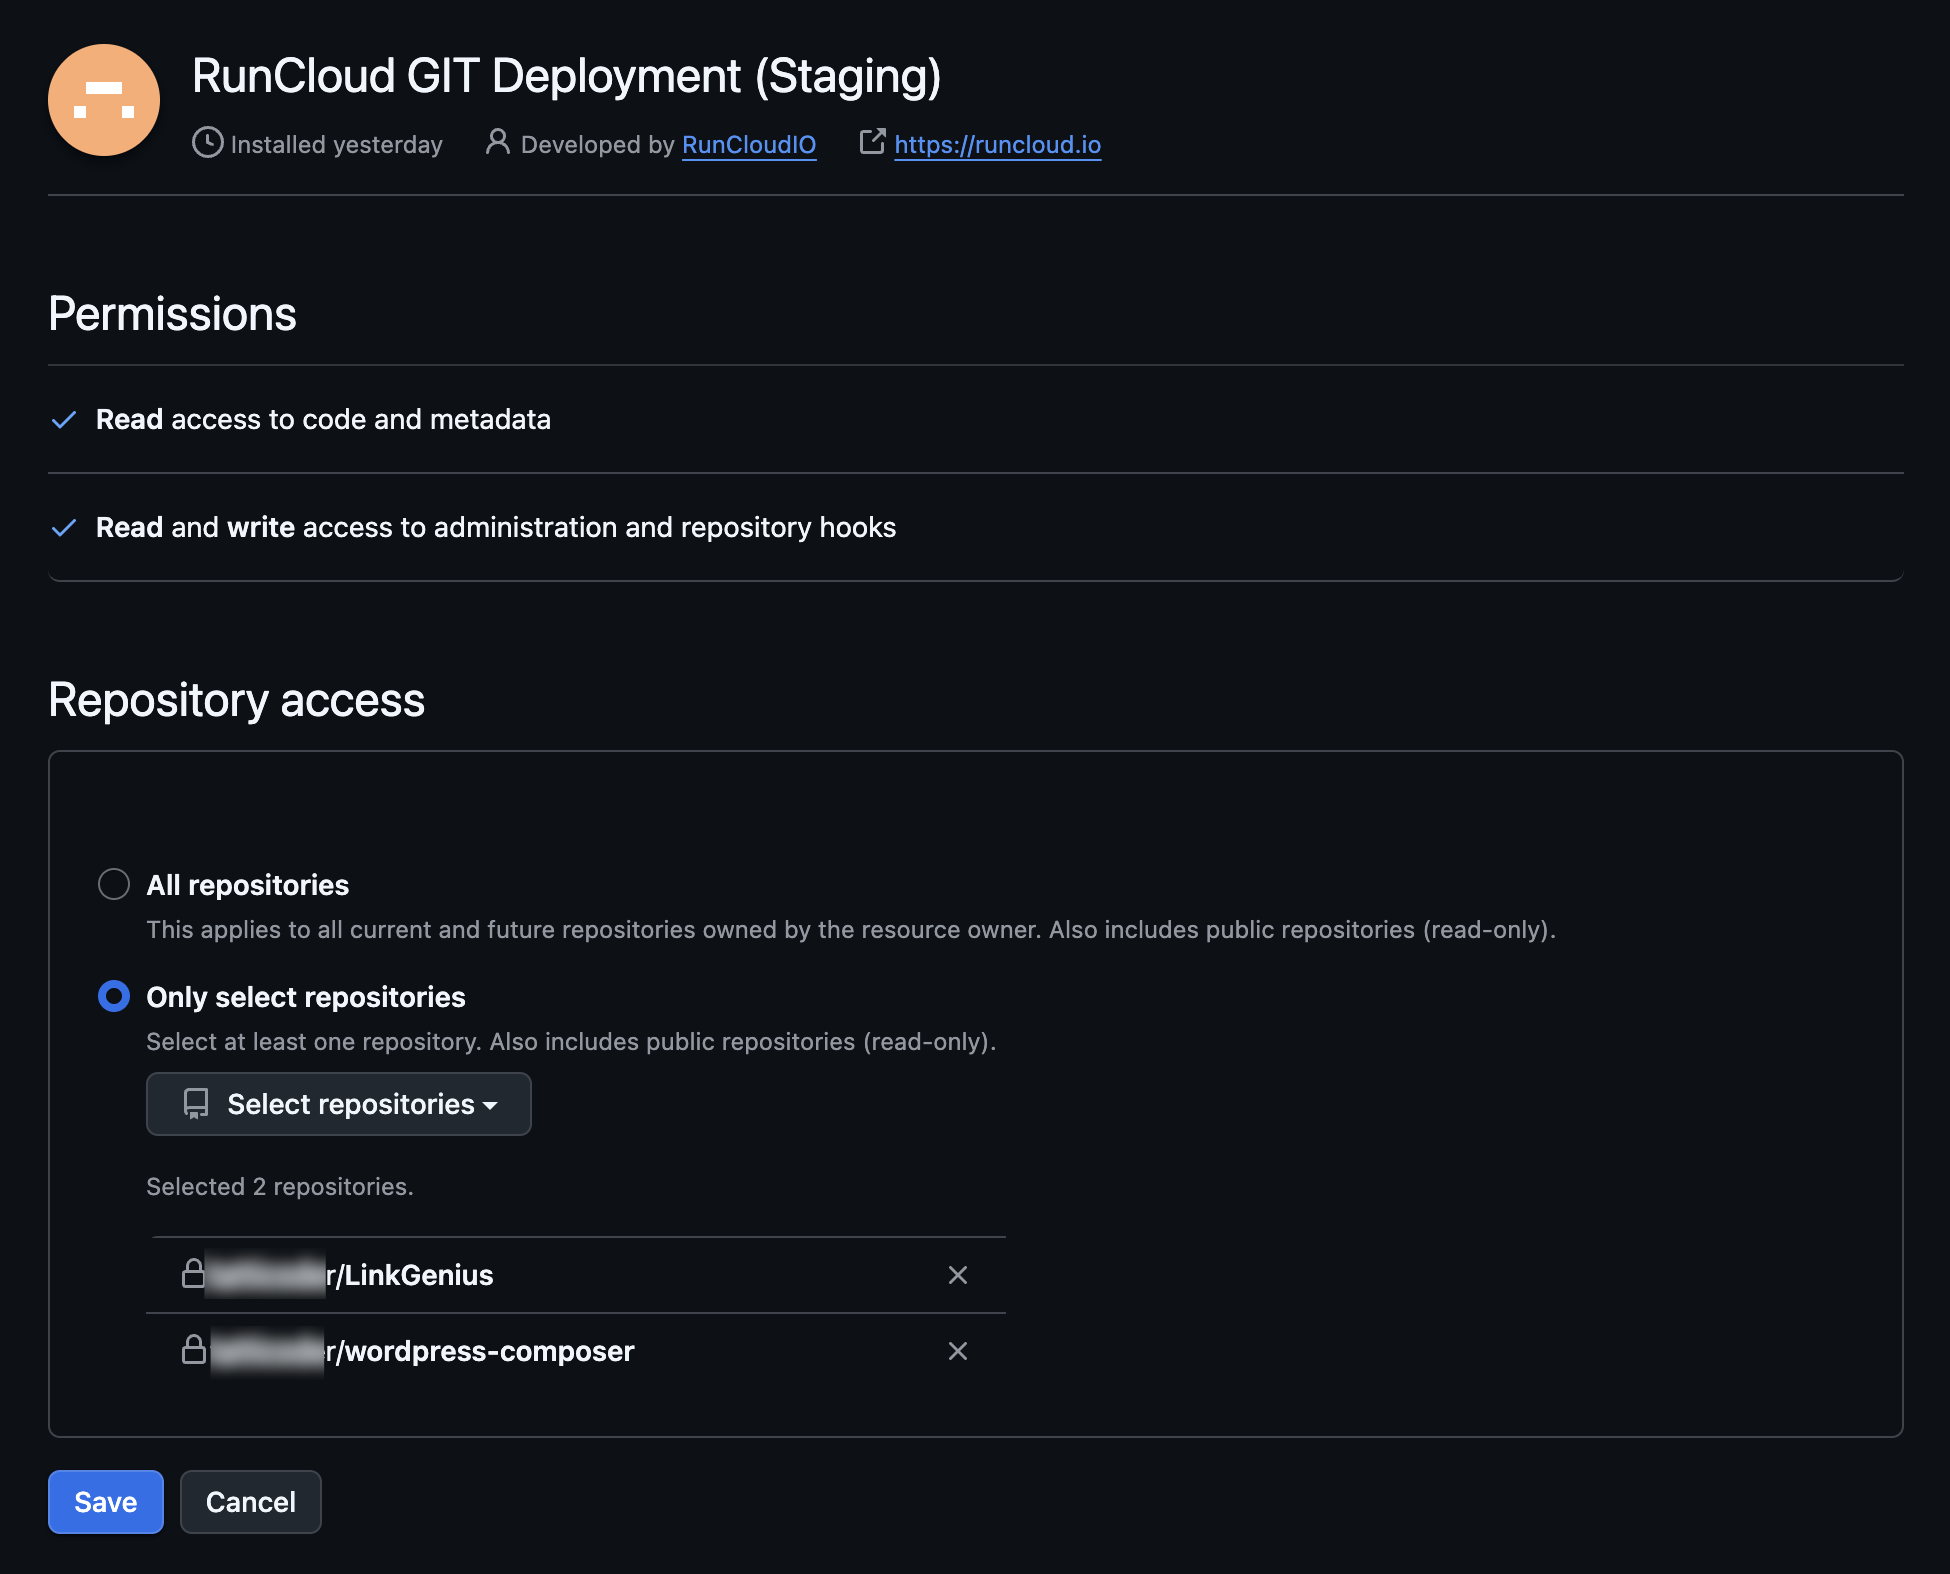Click the checkmark beside Read and write access
This screenshot has height=1574, width=1950.
click(x=64, y=528)
